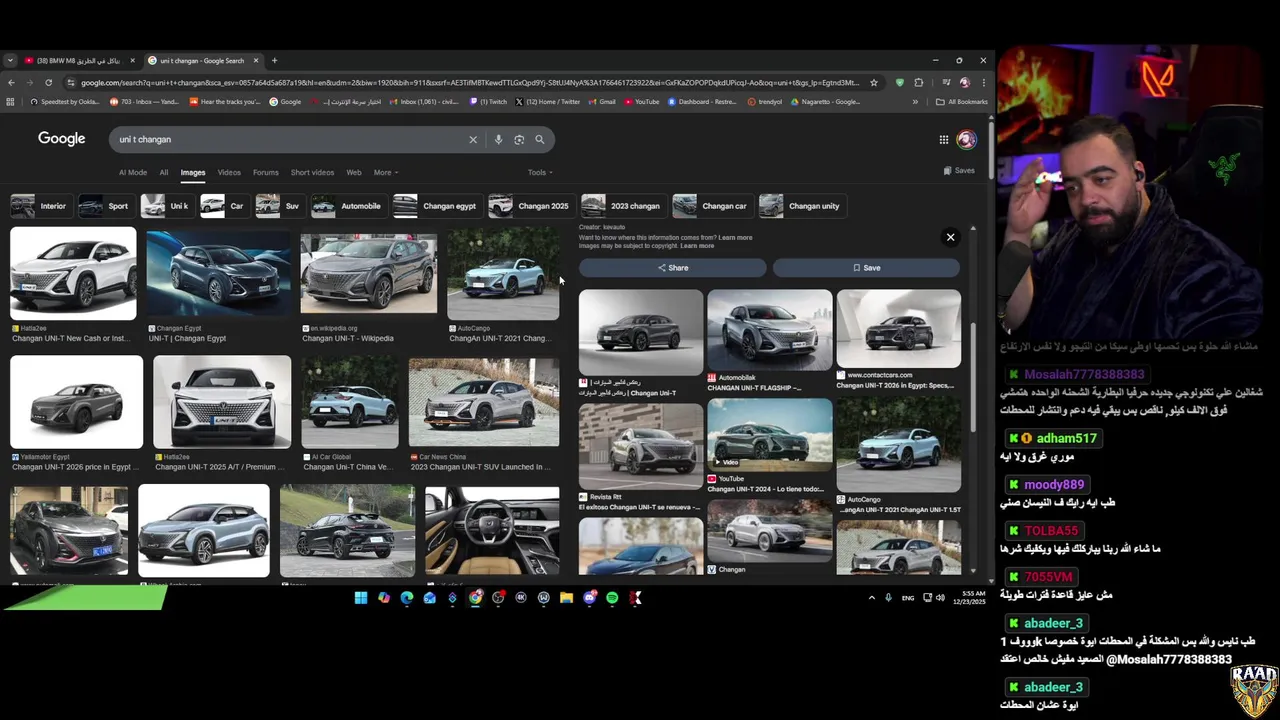Open a new Chrome tab
The height and width of the screenshot is (720, 1280).
274,60
